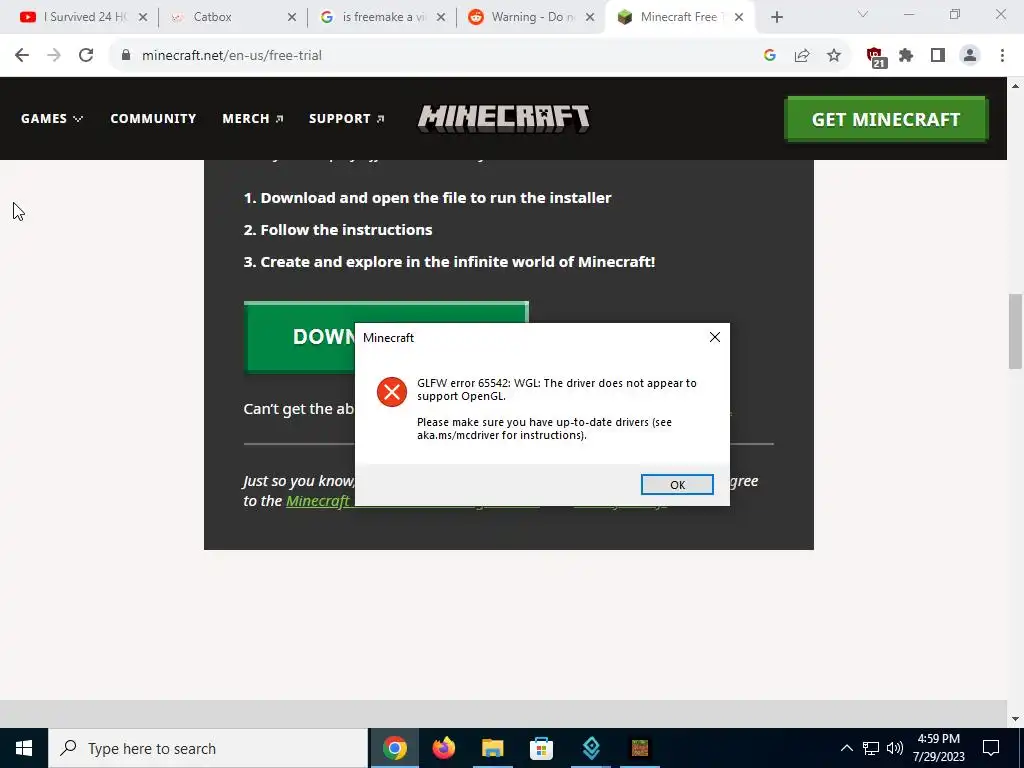Image resolution: width=1024 pixels, height=768 pixels.
Task: Open the SUPPORT external link
Action: (347, 118)
